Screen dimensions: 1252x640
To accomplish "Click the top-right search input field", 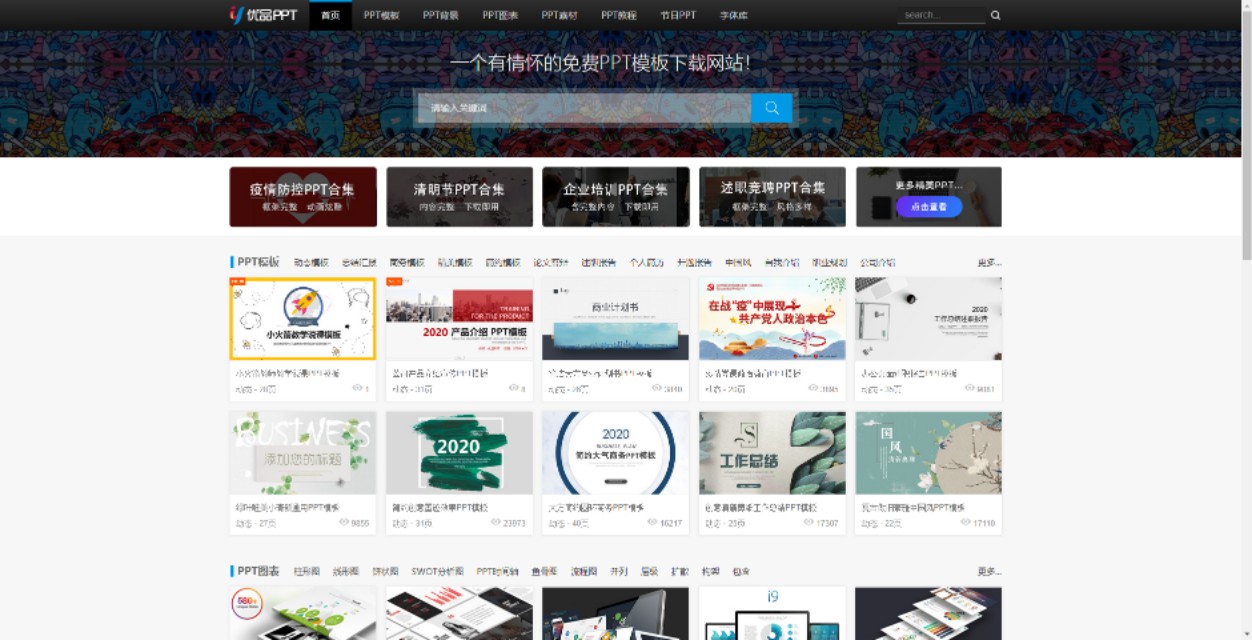I will click(x=940, y=15).
